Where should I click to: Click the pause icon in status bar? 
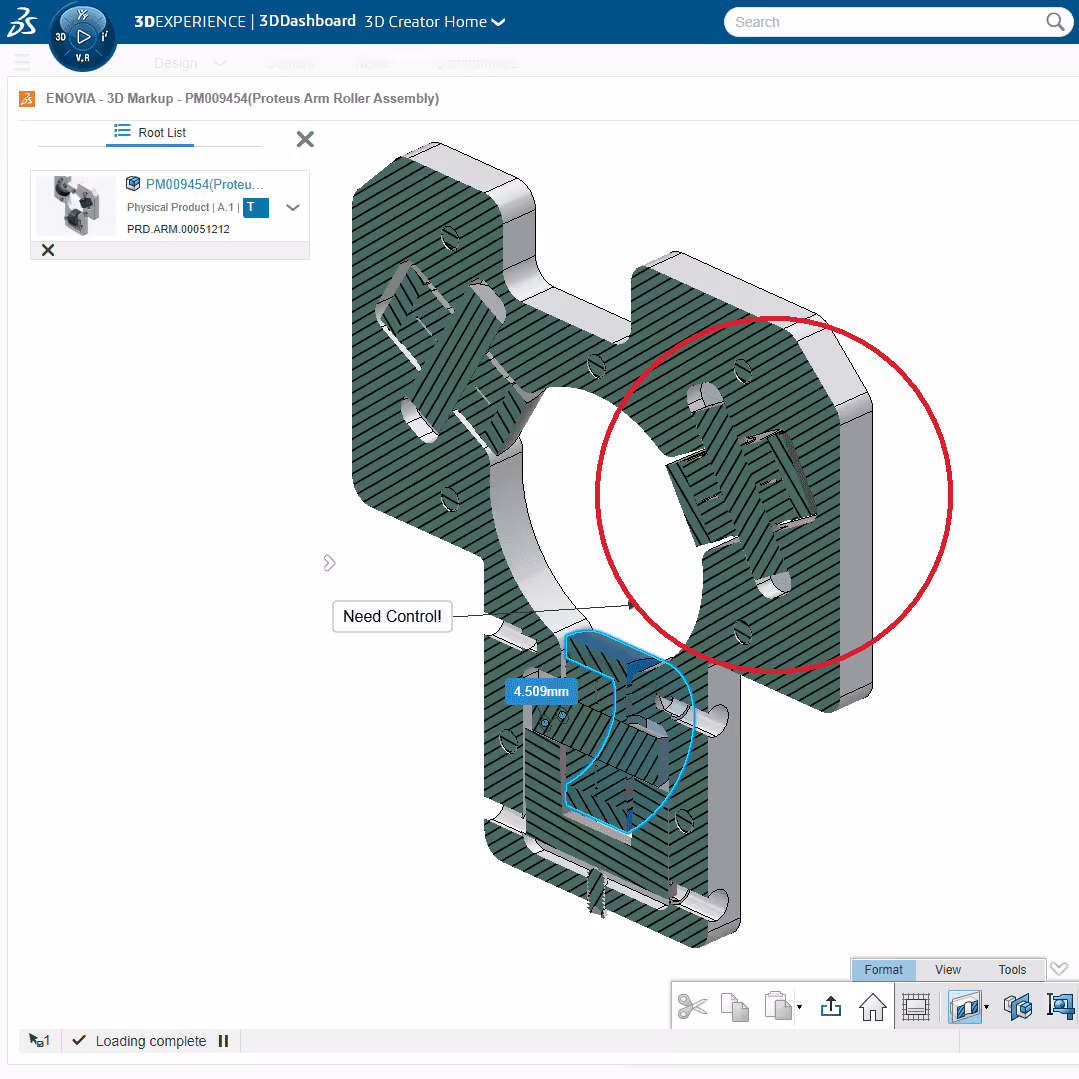pyautogui.click(x=223, y=1041)
